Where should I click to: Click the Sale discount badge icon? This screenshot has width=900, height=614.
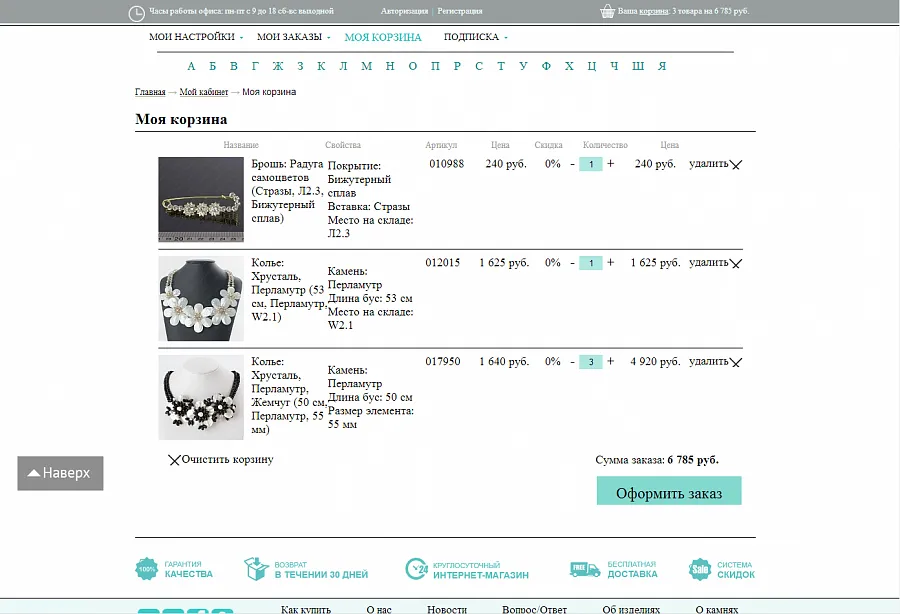click(x=700, y=569)
